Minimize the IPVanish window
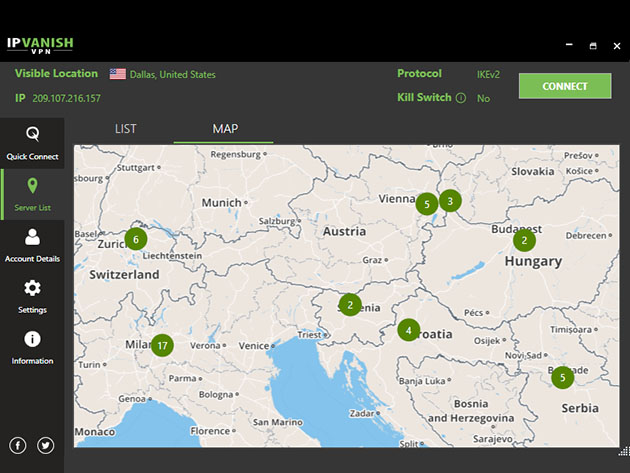The width and height of the screenshot is (630, 473). pos(569,45)
